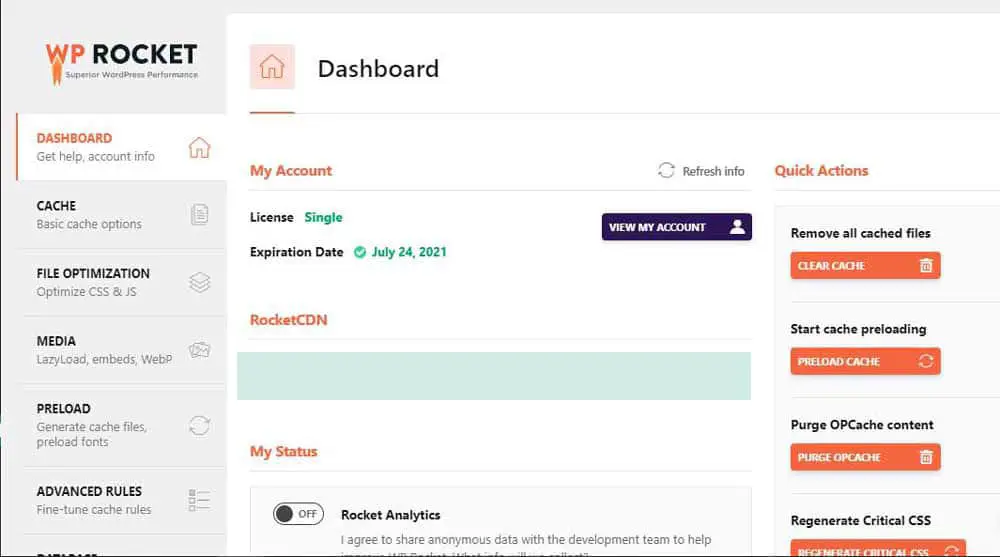The width and height of the screenshot is (1000, 557).
Task: Open the Media settings tab
Action: coord(122,350)
